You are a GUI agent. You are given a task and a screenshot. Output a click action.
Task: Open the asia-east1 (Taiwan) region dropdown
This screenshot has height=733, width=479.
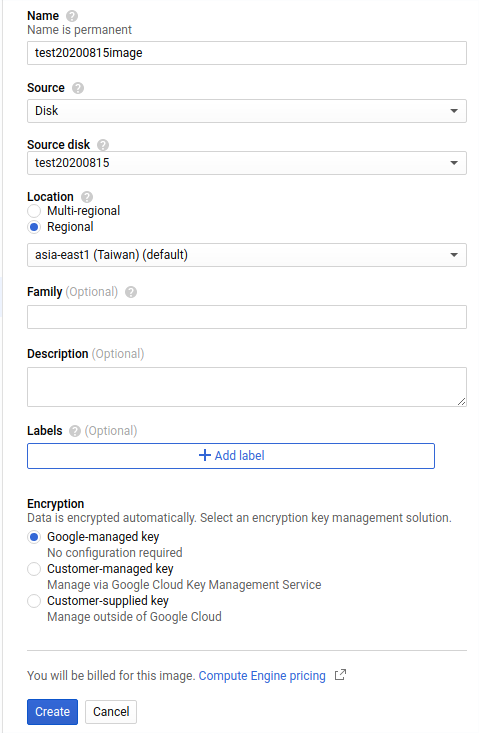[247, 255]
